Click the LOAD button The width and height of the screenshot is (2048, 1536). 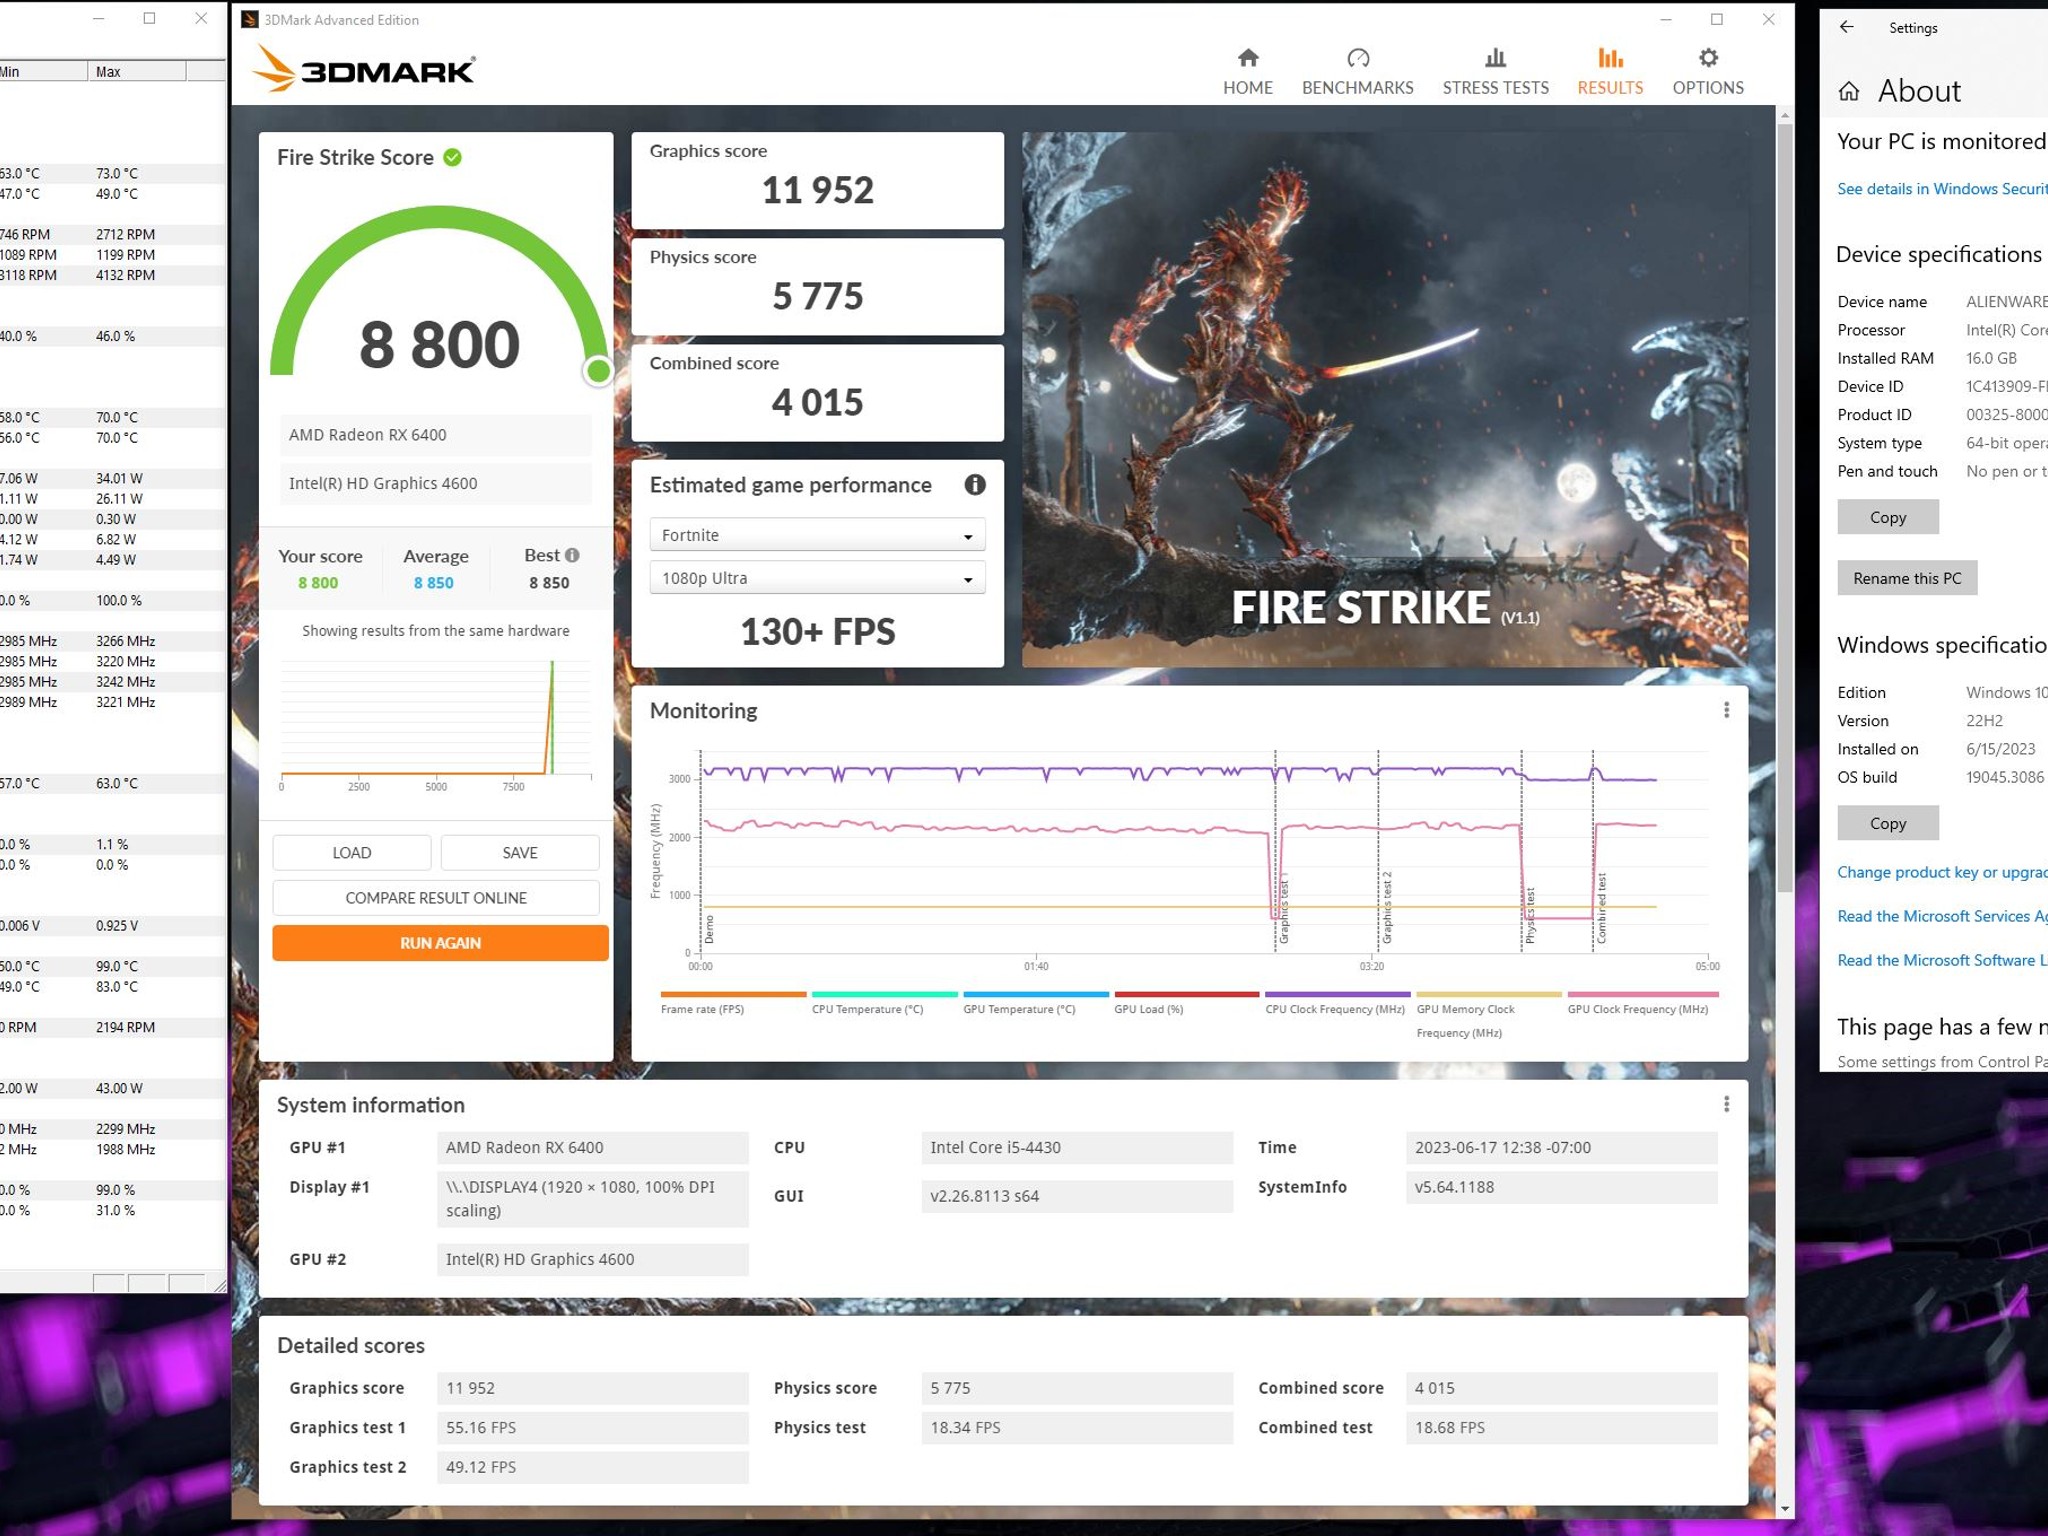pos(351,853)
